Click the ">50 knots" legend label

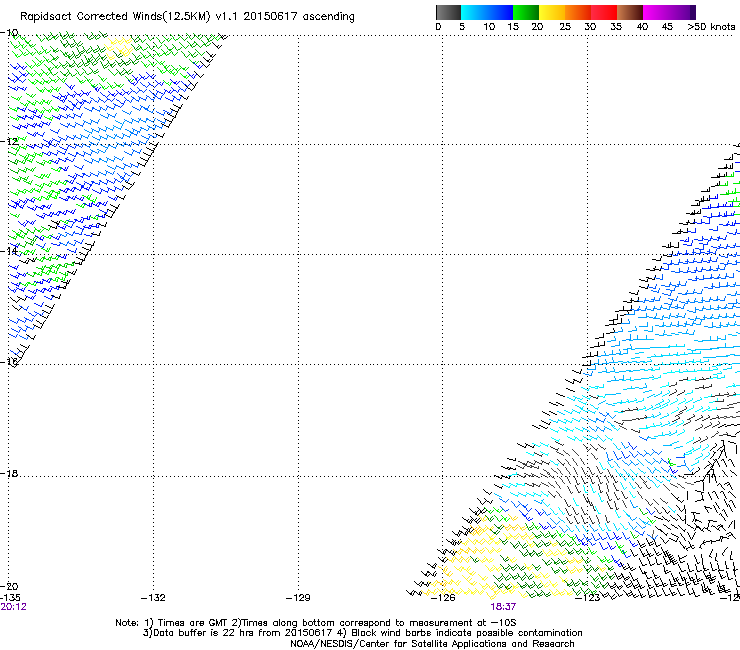coord(711,27)
